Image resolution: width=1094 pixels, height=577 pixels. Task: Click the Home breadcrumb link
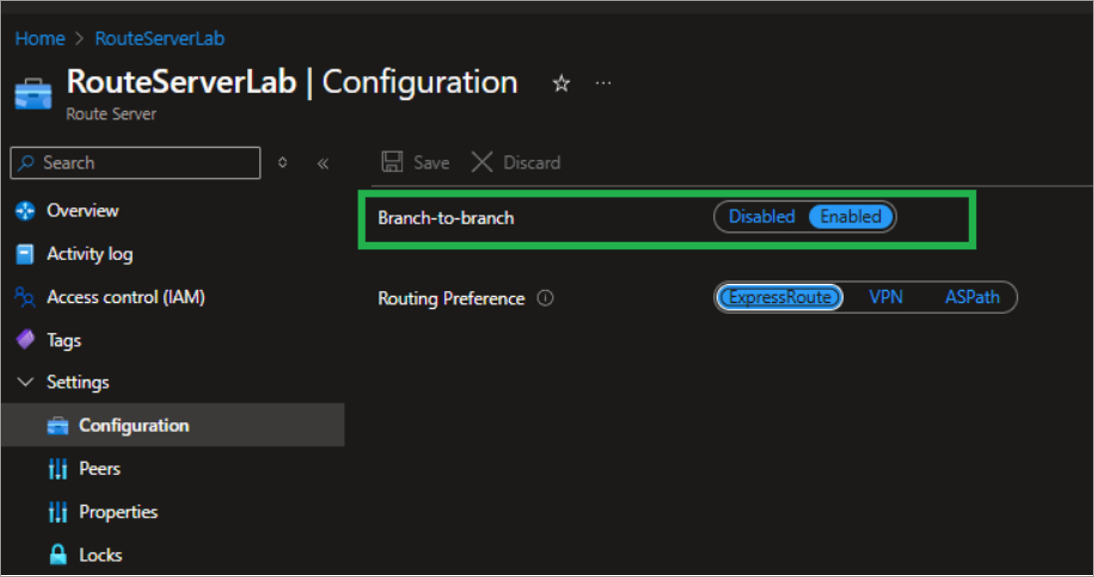click(x=40, y=39)
